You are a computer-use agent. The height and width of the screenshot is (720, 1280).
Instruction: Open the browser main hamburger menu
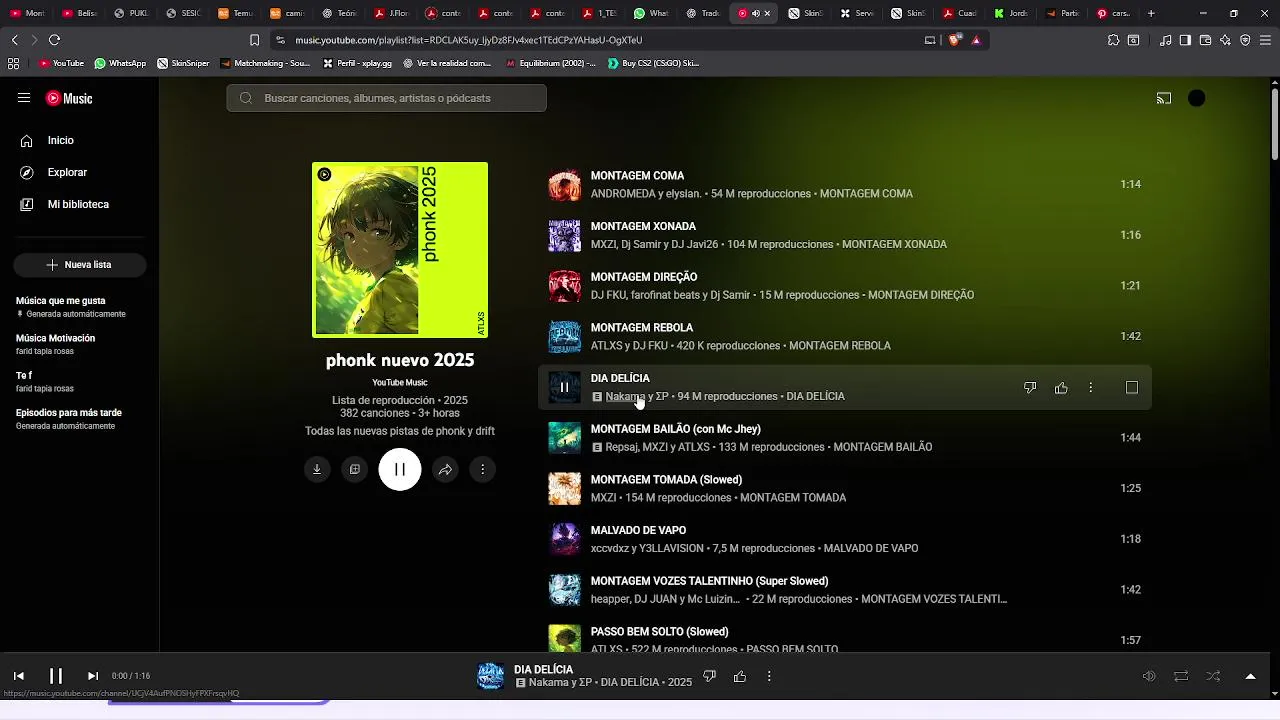point(1265,40)
